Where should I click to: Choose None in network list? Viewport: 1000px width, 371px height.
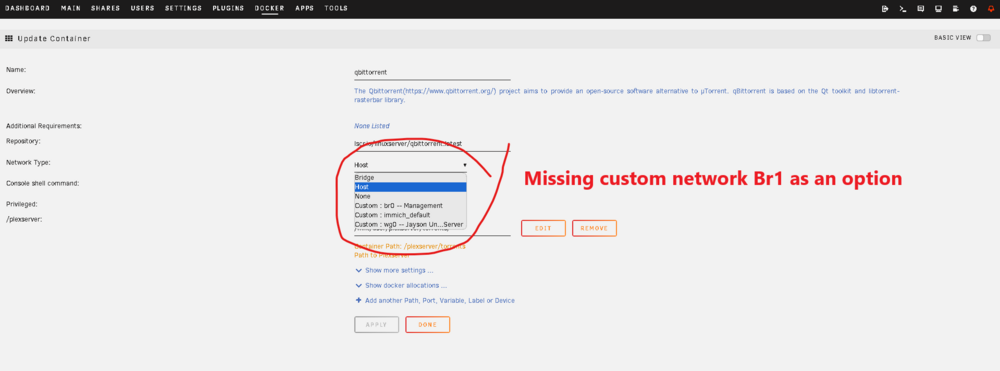410,196
